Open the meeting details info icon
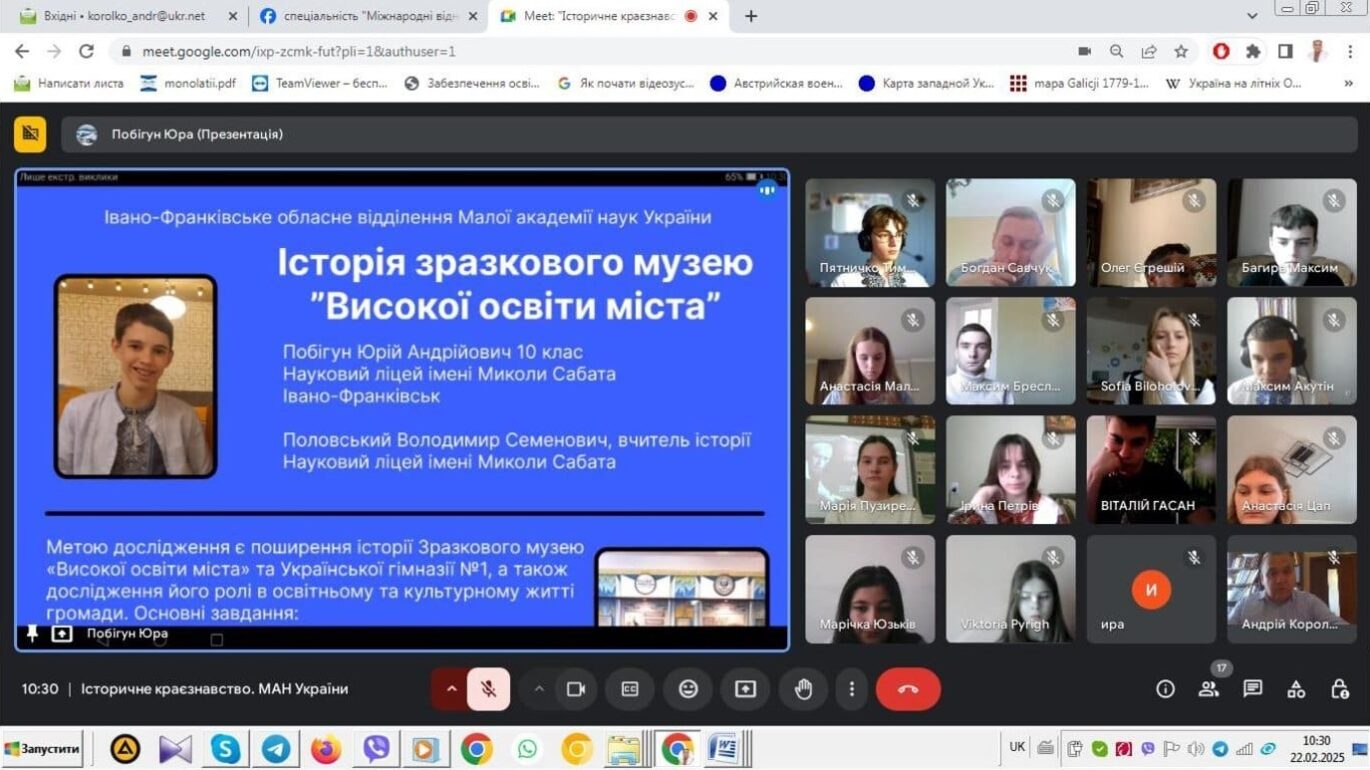The image size is (1370, 770). (1165, 689)
